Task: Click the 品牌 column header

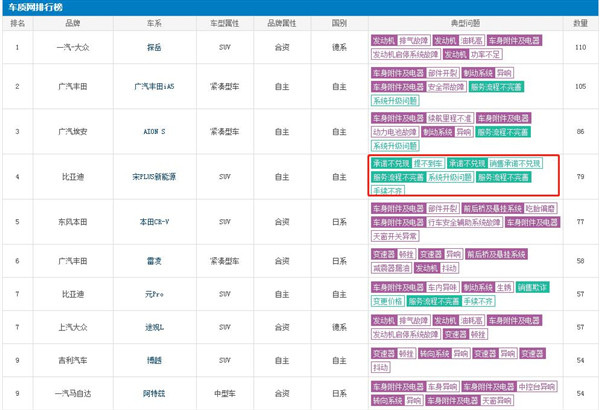Action: coord(73,23)
